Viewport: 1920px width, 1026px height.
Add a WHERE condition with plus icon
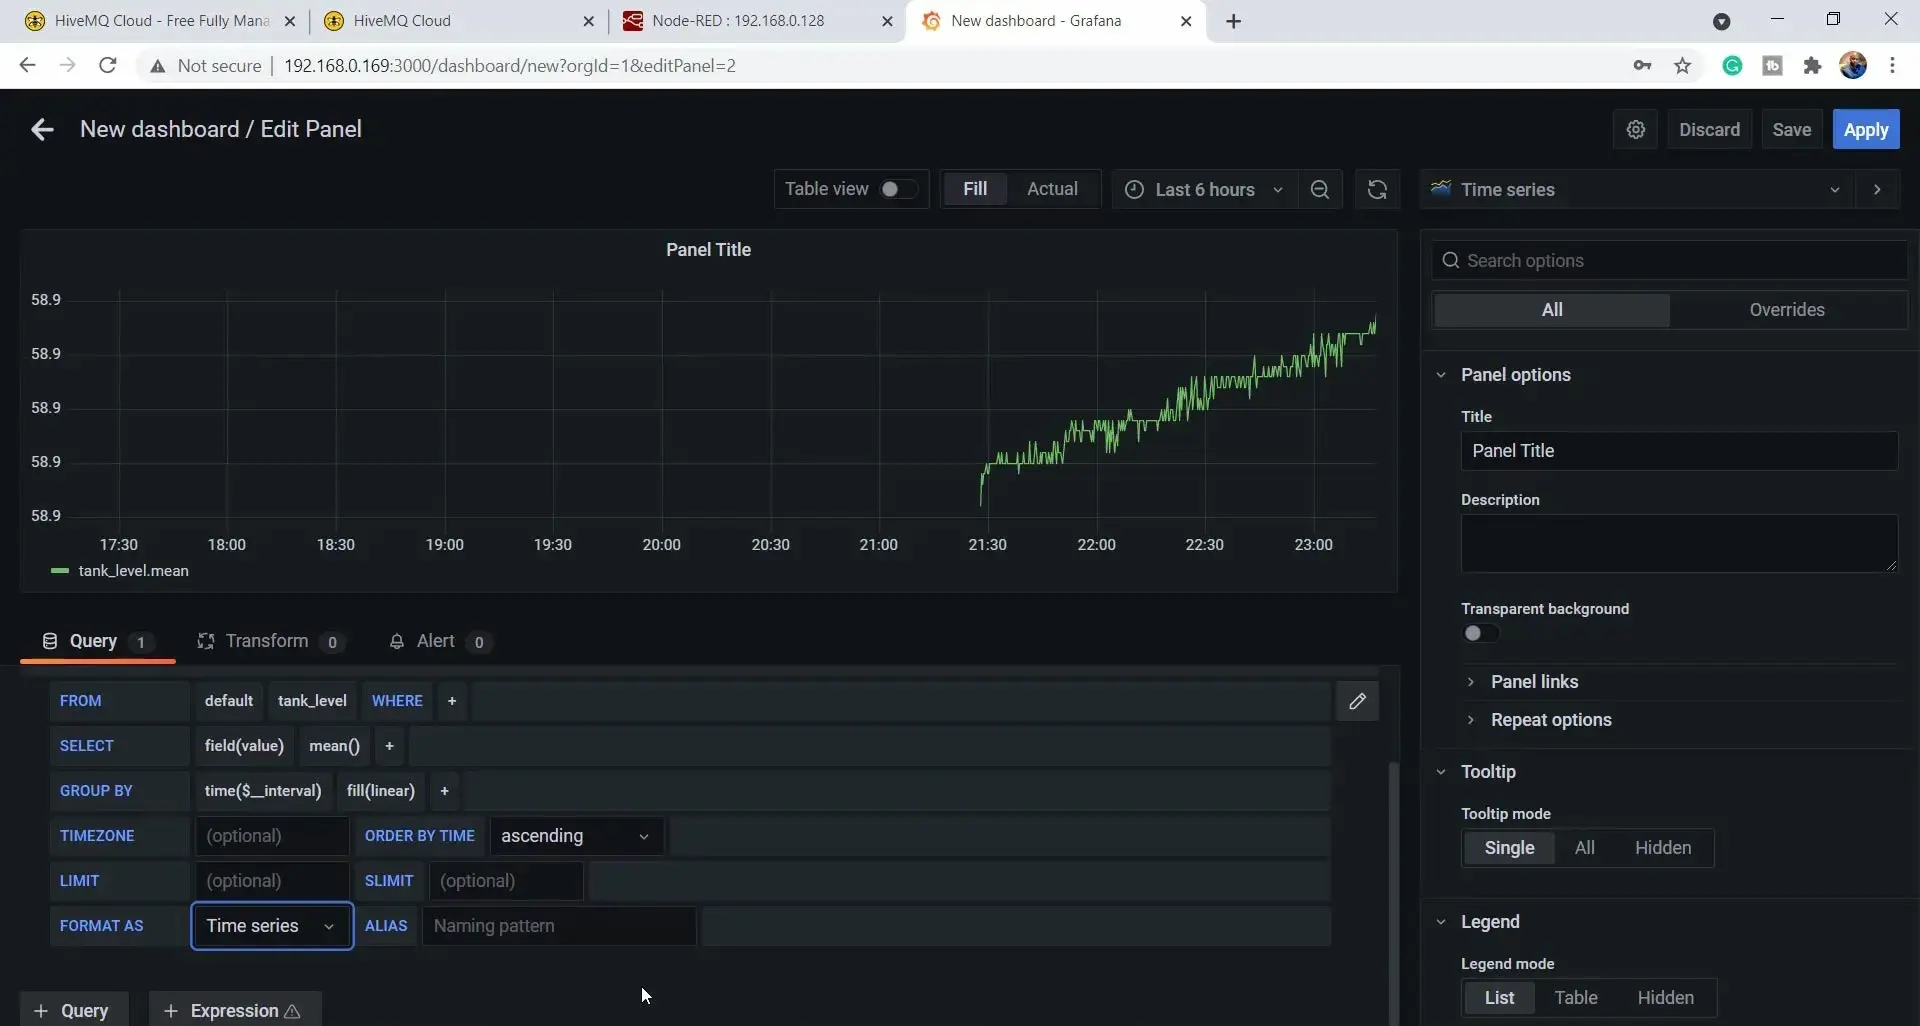452,701
